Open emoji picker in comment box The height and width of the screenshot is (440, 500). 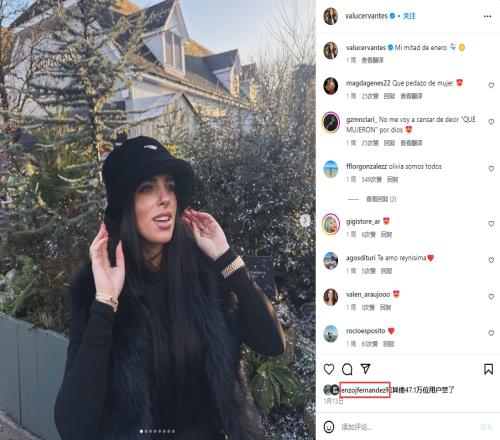tap(329, 427)
